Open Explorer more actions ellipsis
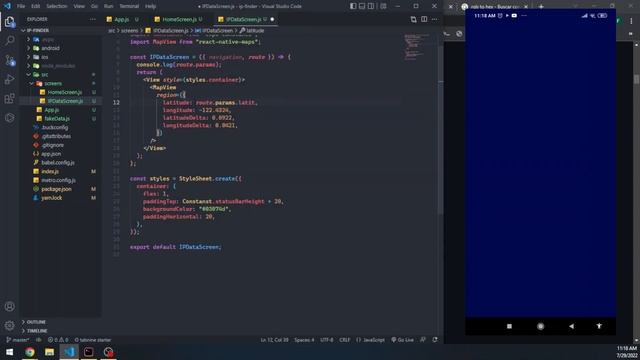This screenshot has width=640, height=360. click(93, 19)
